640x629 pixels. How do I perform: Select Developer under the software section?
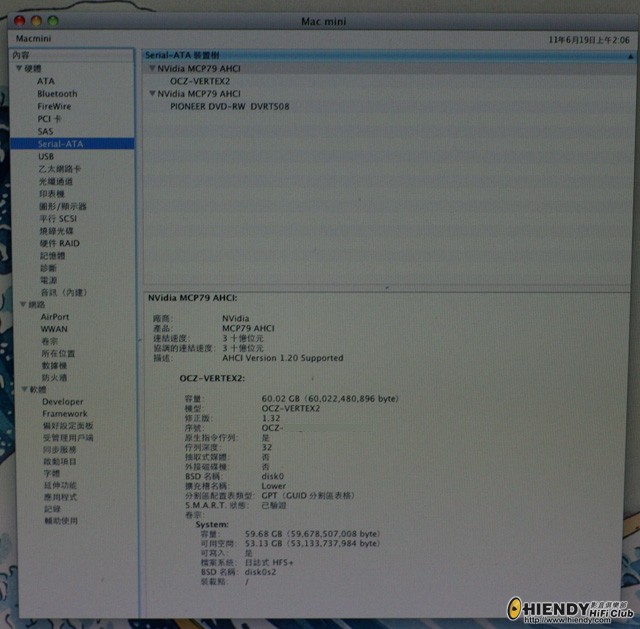tap(62, 402)
